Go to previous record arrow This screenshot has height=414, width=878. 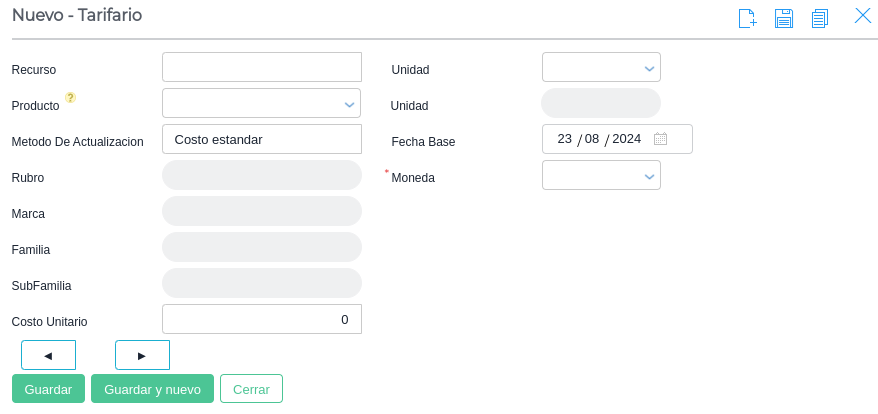point(48,355)
